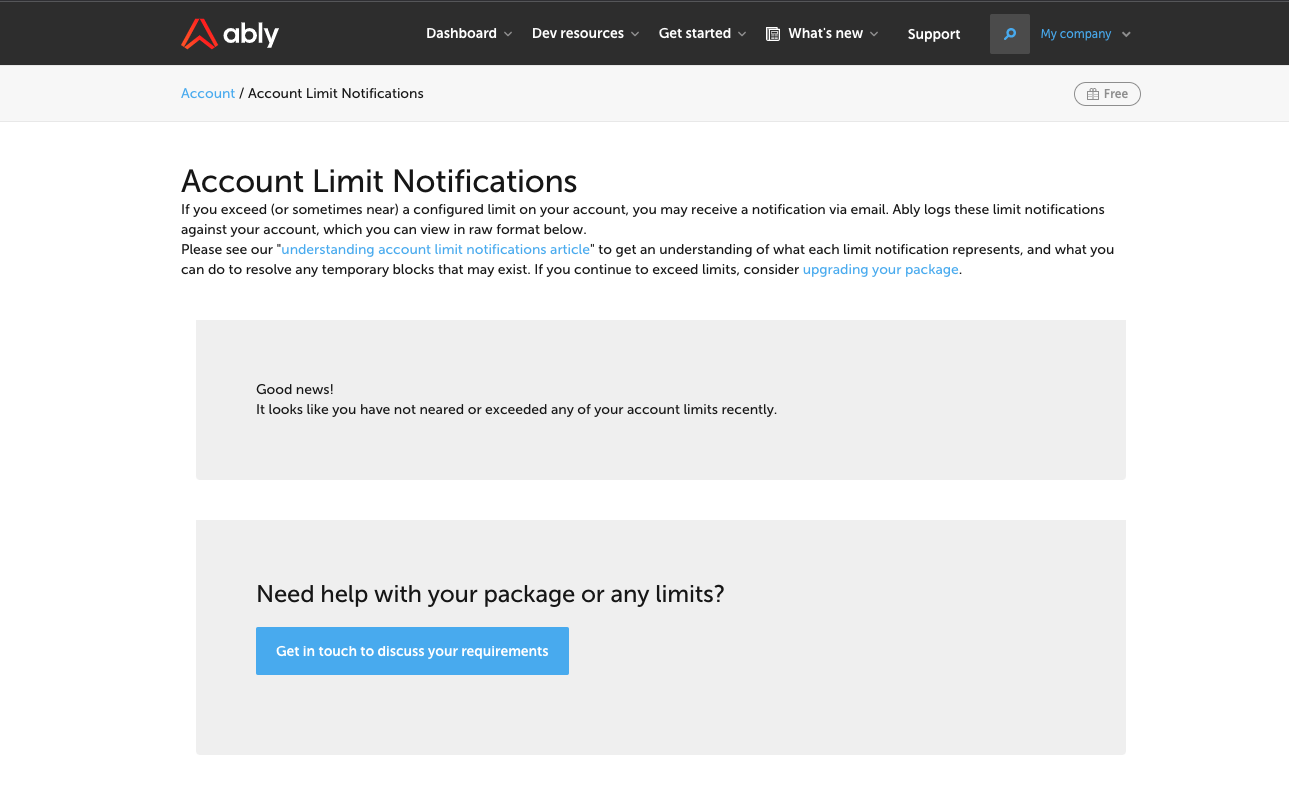Click Need help with your package heading
Image resolution: width=1289 pixels, height=790 pixels.
490,594
